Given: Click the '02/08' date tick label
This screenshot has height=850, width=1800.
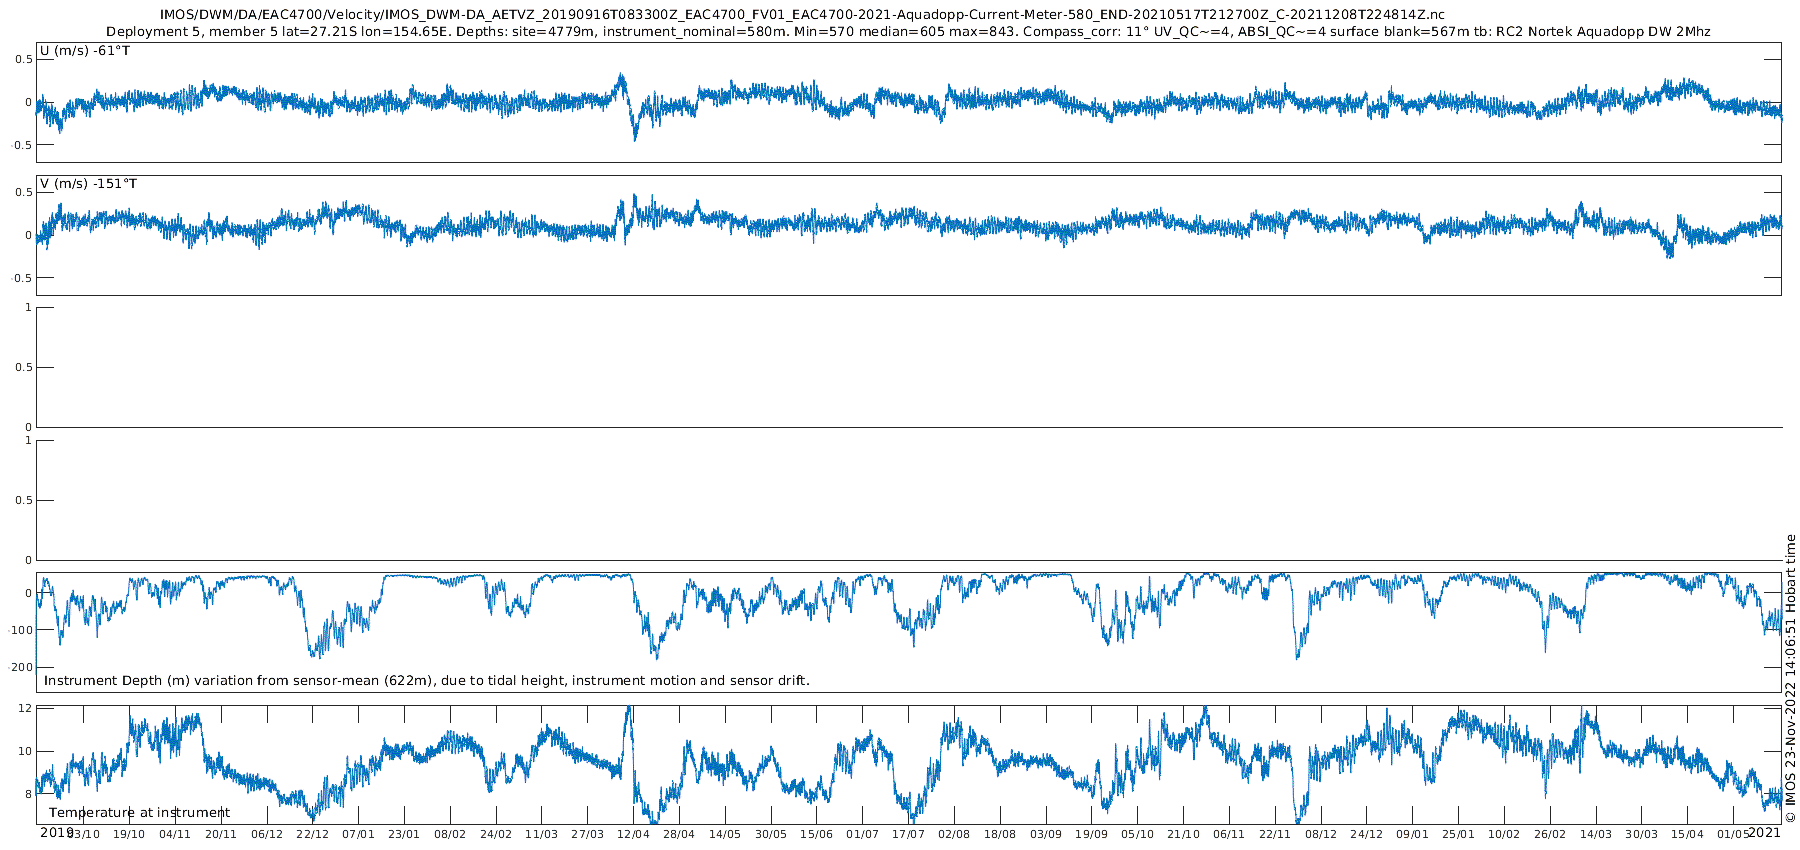Looking at the screenshot, I should coord(954,834).
